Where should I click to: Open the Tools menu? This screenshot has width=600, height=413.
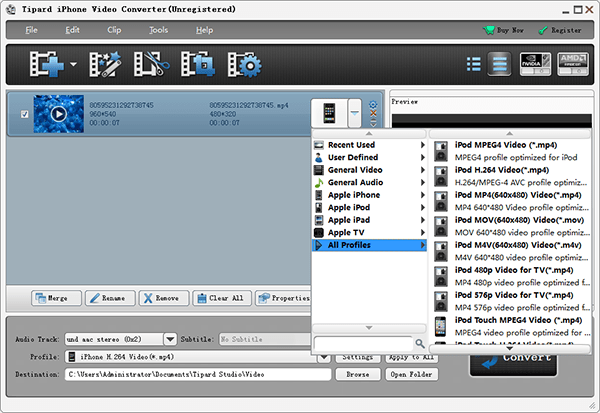click(x=159, y=30)
